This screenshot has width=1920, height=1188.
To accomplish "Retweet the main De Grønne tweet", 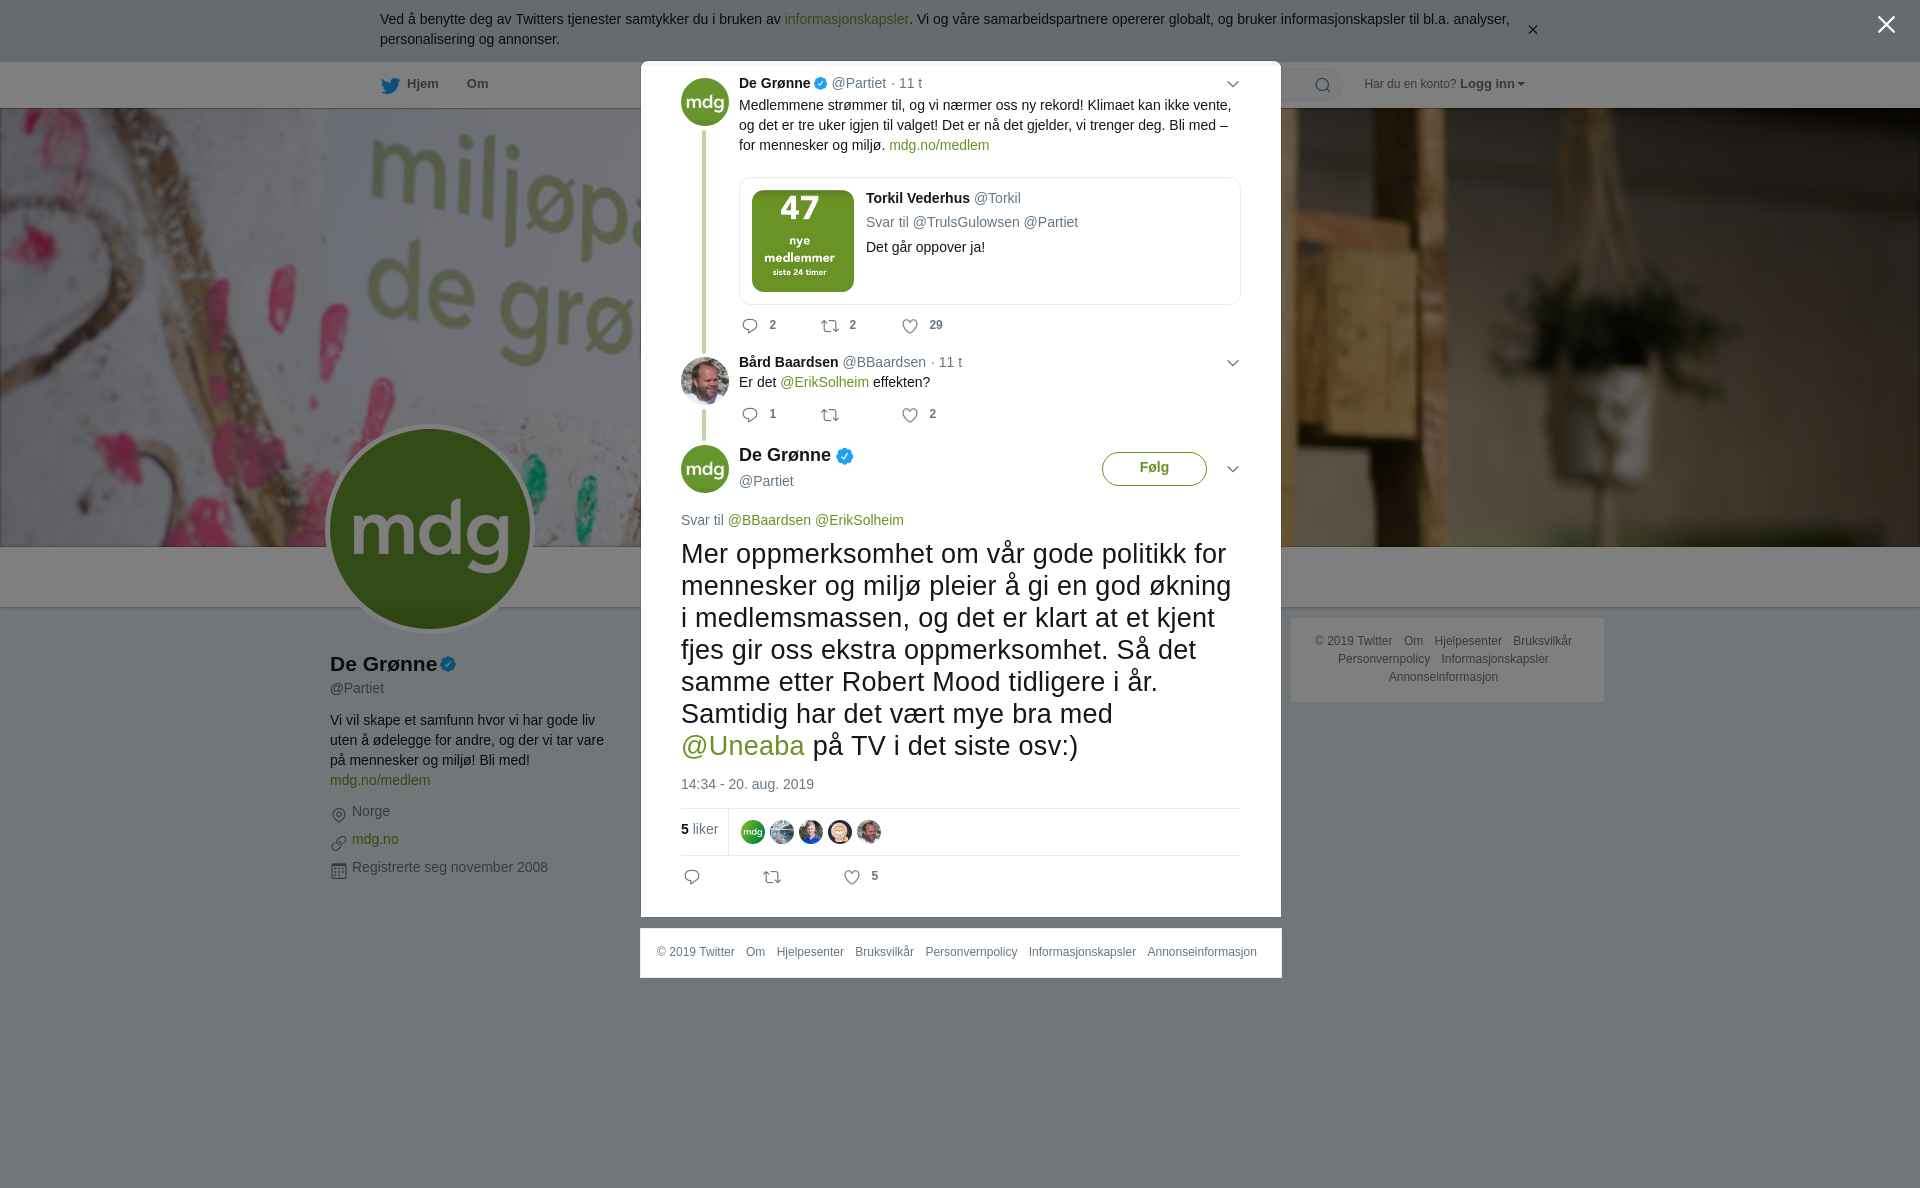I will coord(772,877).
